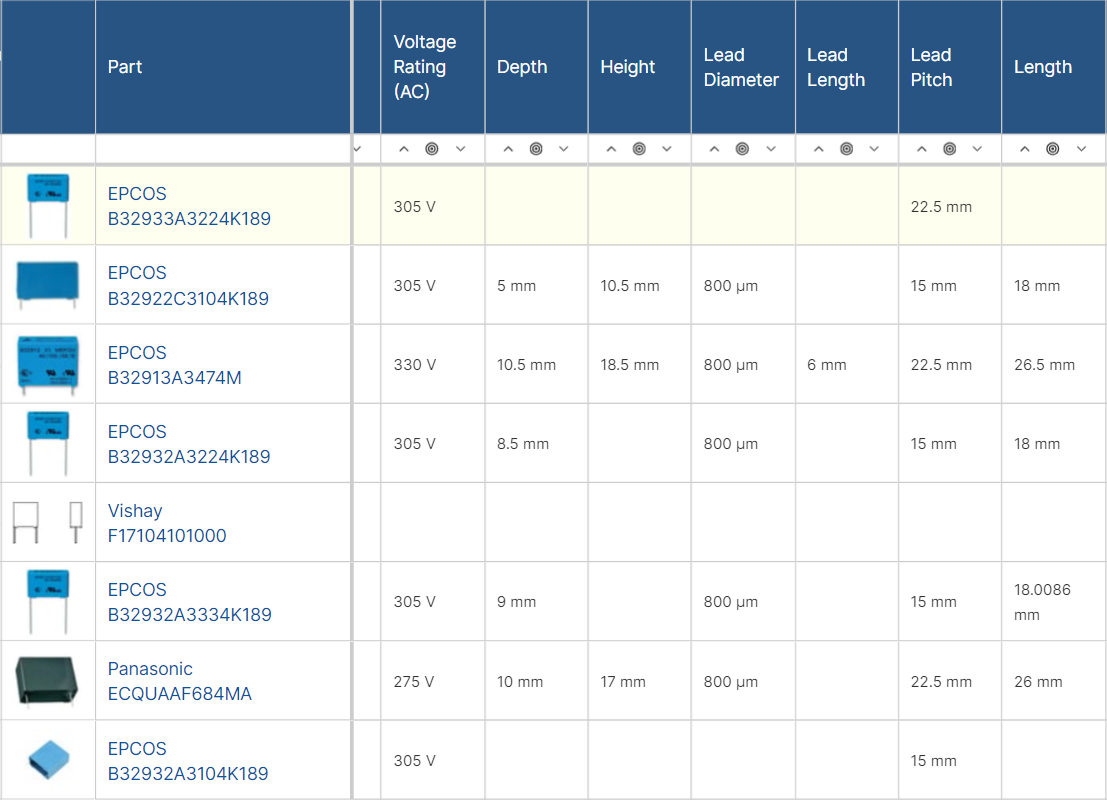Select the 18.5 mm height cell

tap(640, 365)
